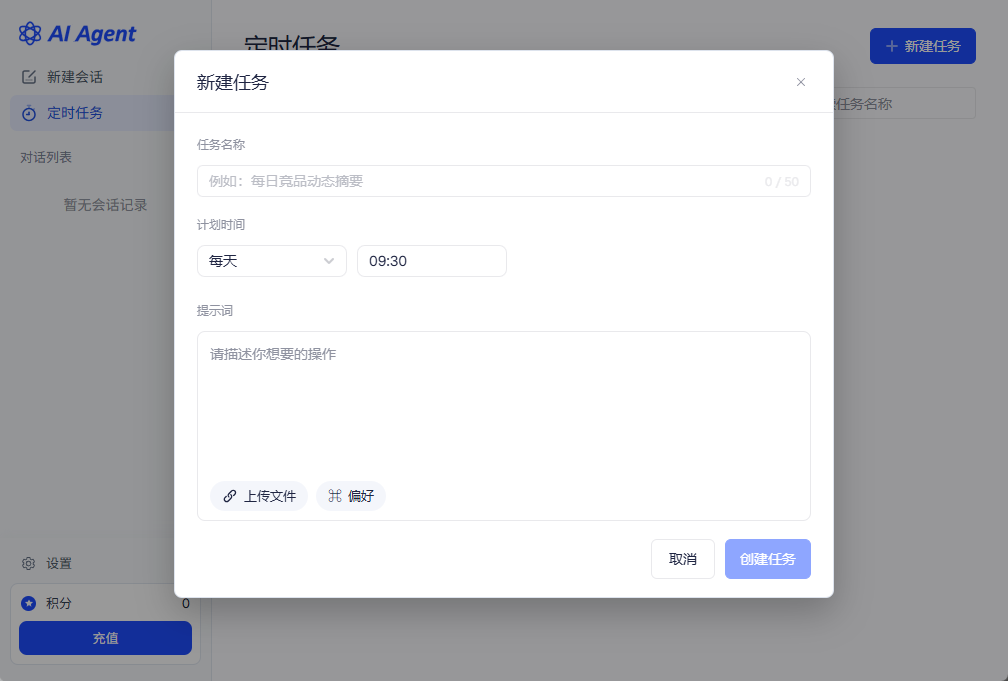Image resolution: width=1008 pixels, height=681 pixels.
Task: Click the 任务名称 label
Action: tap(220, 145)
